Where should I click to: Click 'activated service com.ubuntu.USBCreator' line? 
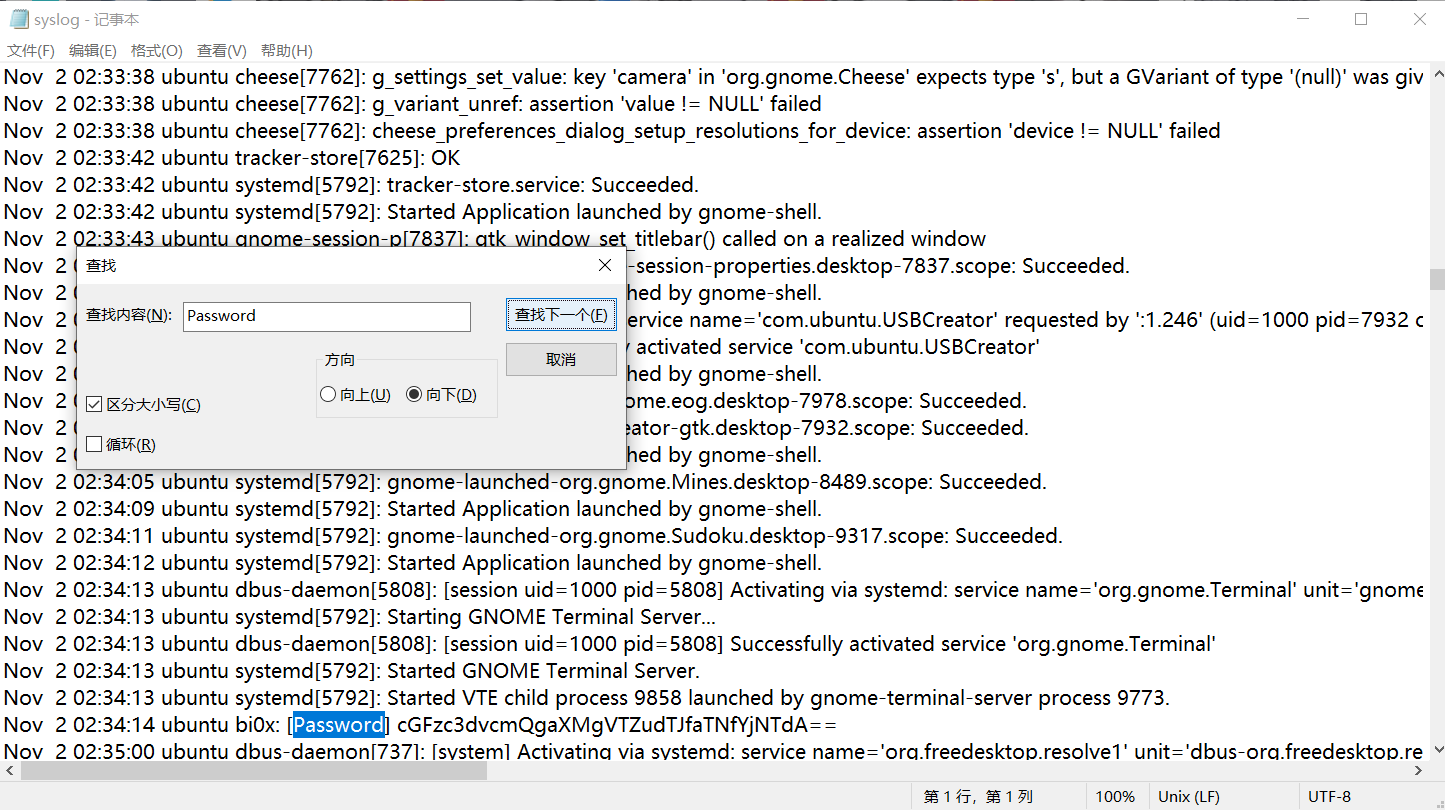pos(834,347)
